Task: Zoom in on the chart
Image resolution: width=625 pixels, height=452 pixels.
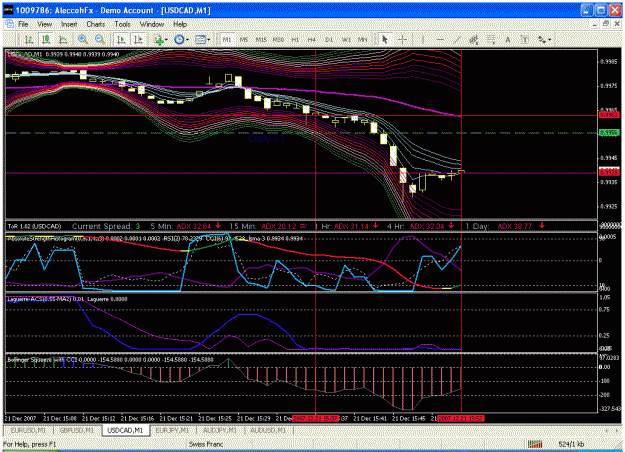Action: coord(83,39)
